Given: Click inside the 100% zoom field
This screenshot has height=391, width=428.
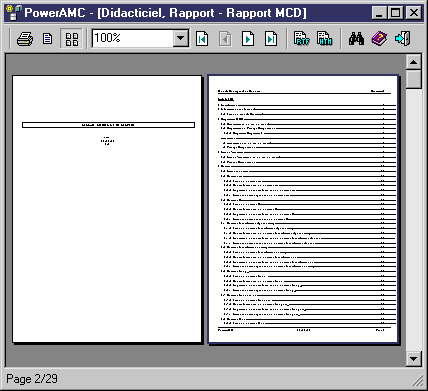Looking at the screenshot, I should click(133, 38).
